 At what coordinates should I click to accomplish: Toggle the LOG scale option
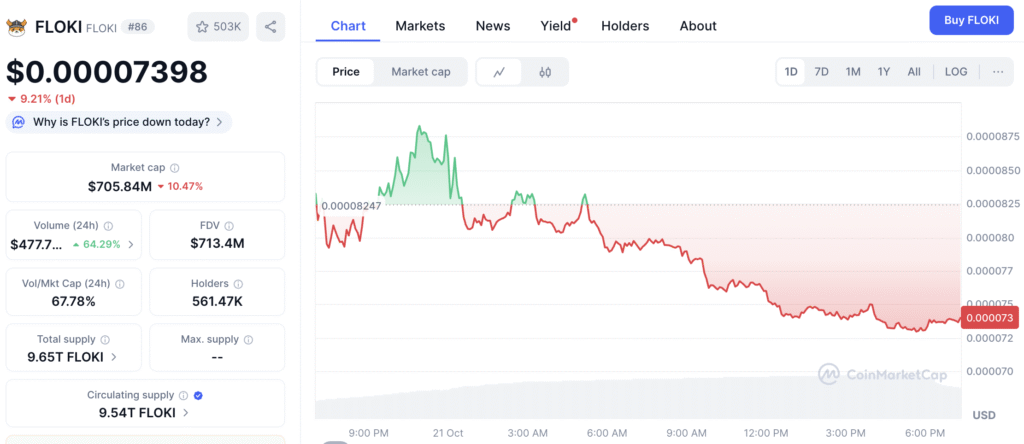coord(956,72)
